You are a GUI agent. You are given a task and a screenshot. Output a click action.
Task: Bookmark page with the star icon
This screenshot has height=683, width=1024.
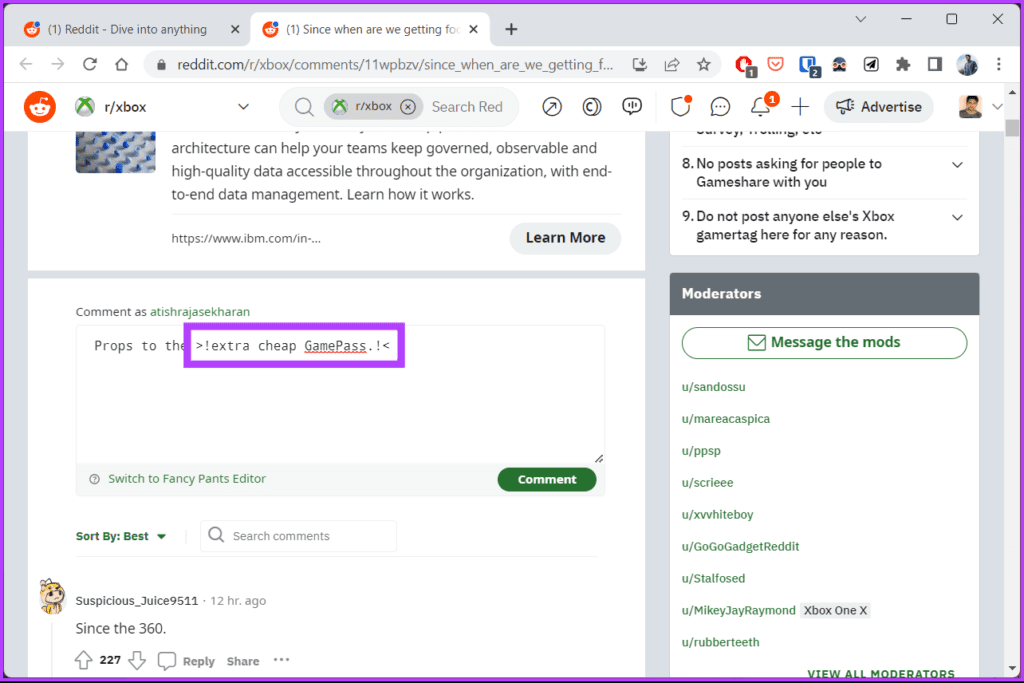[x=703, y=64]
